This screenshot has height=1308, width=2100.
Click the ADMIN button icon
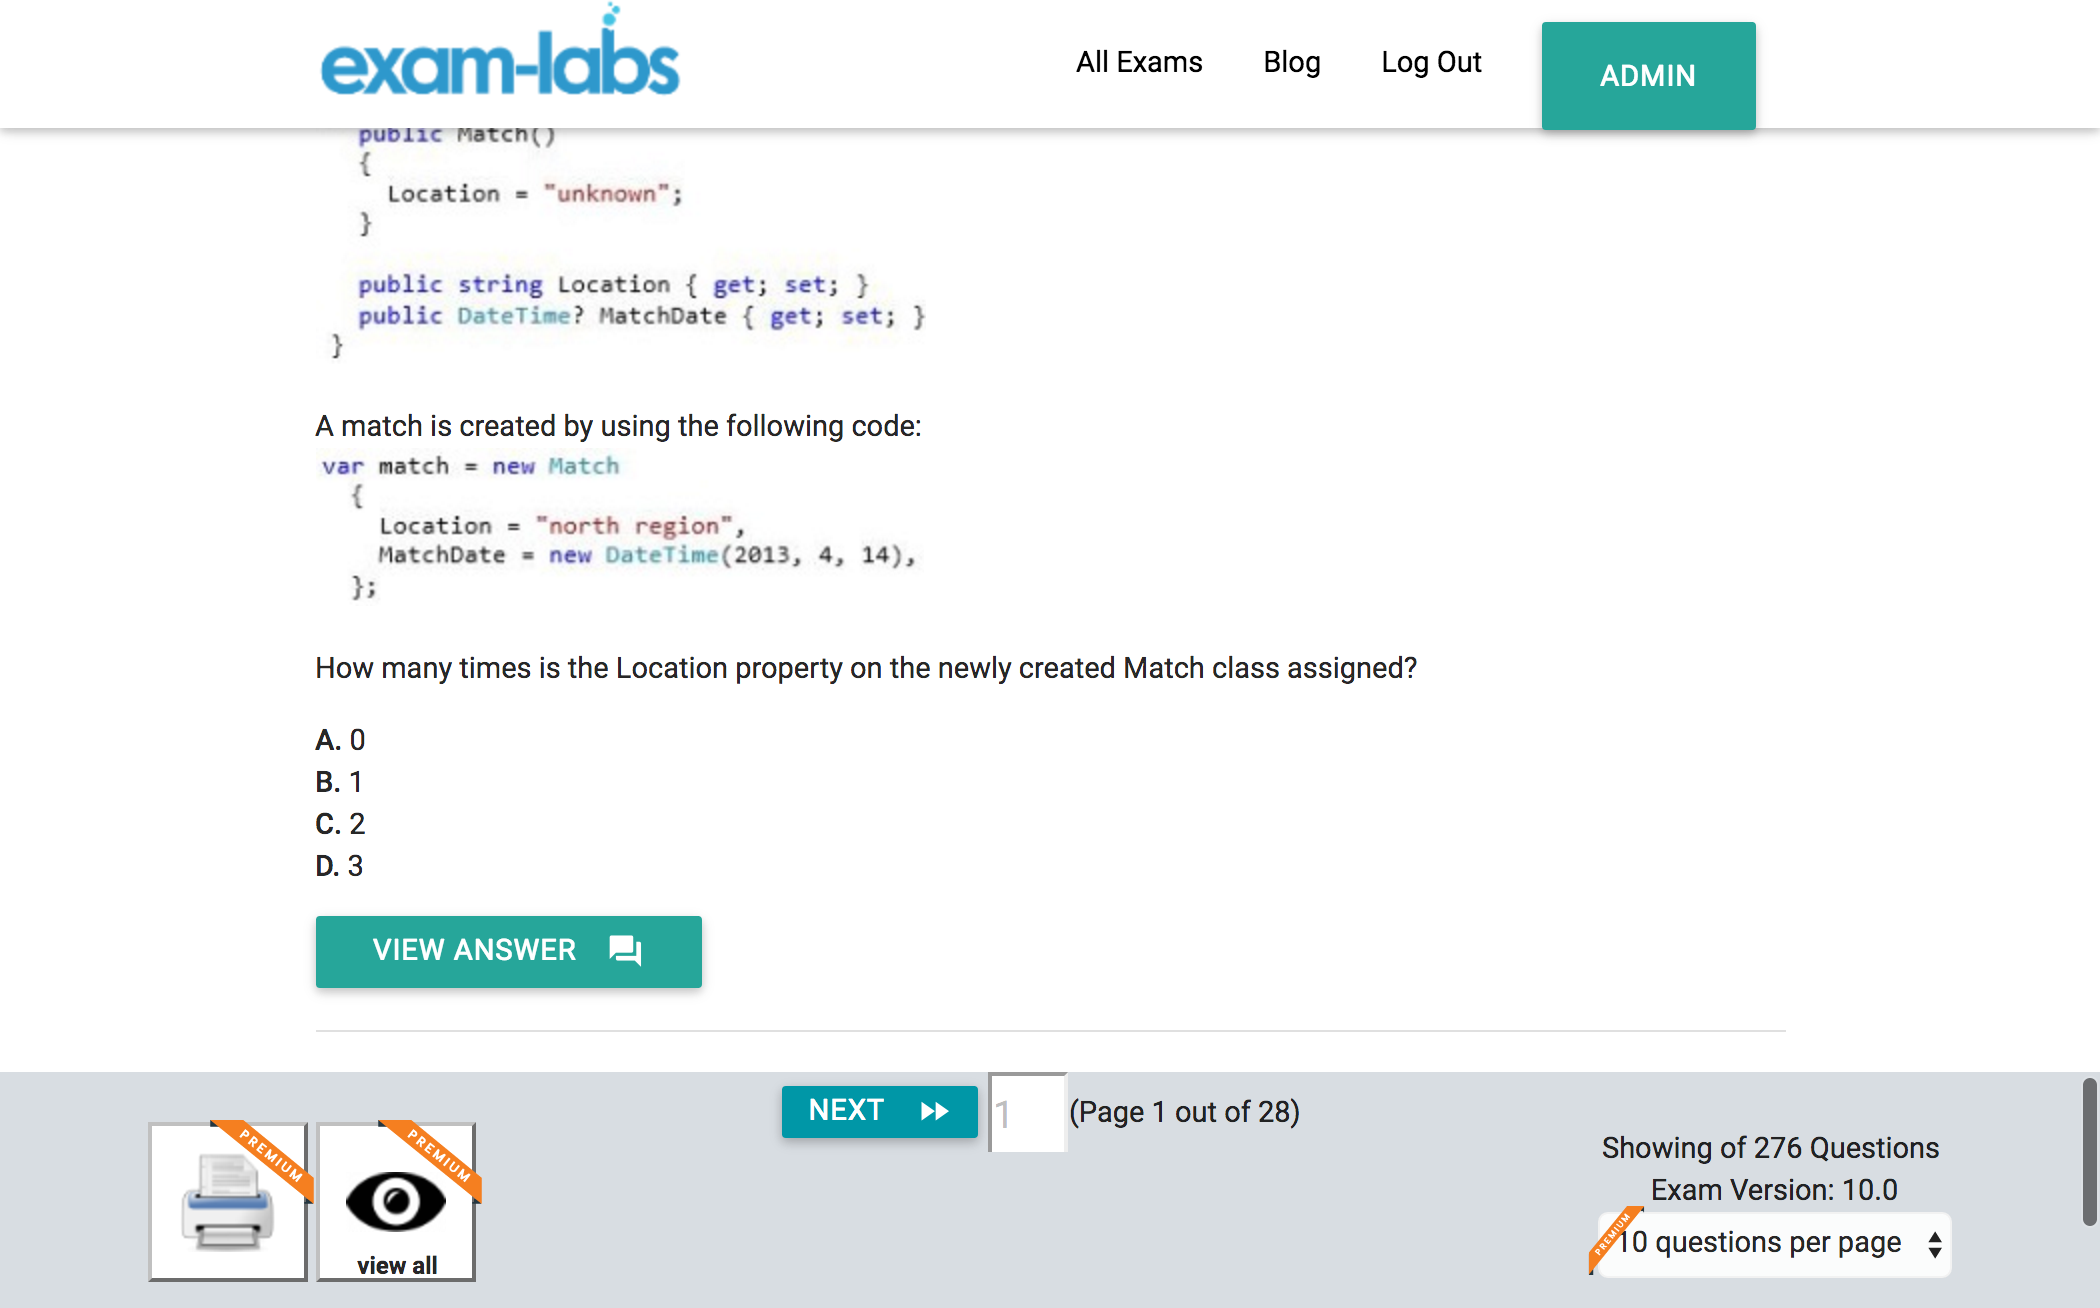(x=1648, y=75)
